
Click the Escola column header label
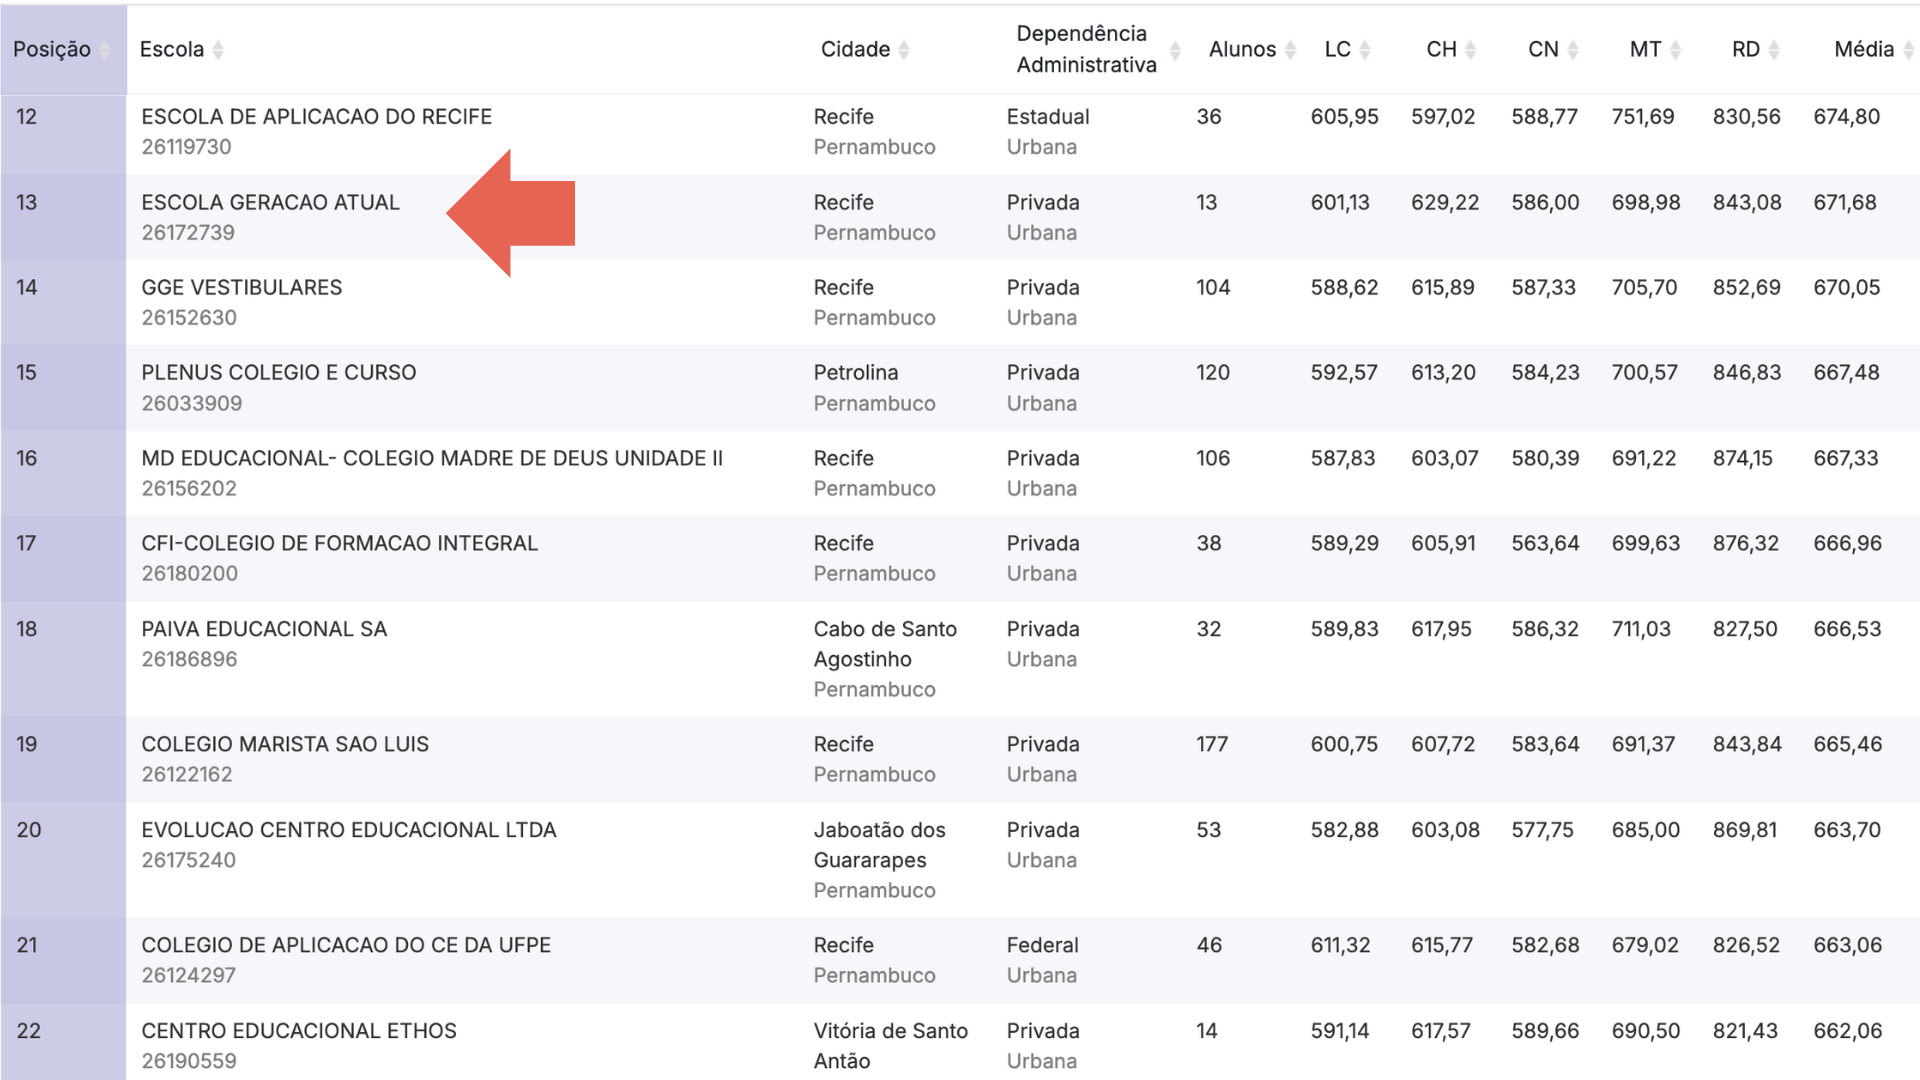(172, 50)
